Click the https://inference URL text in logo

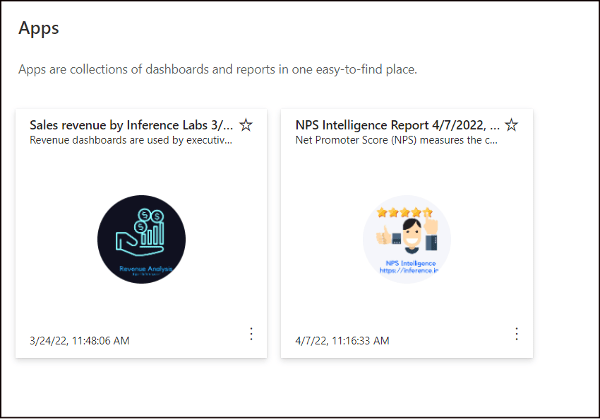tap(409, 270)
